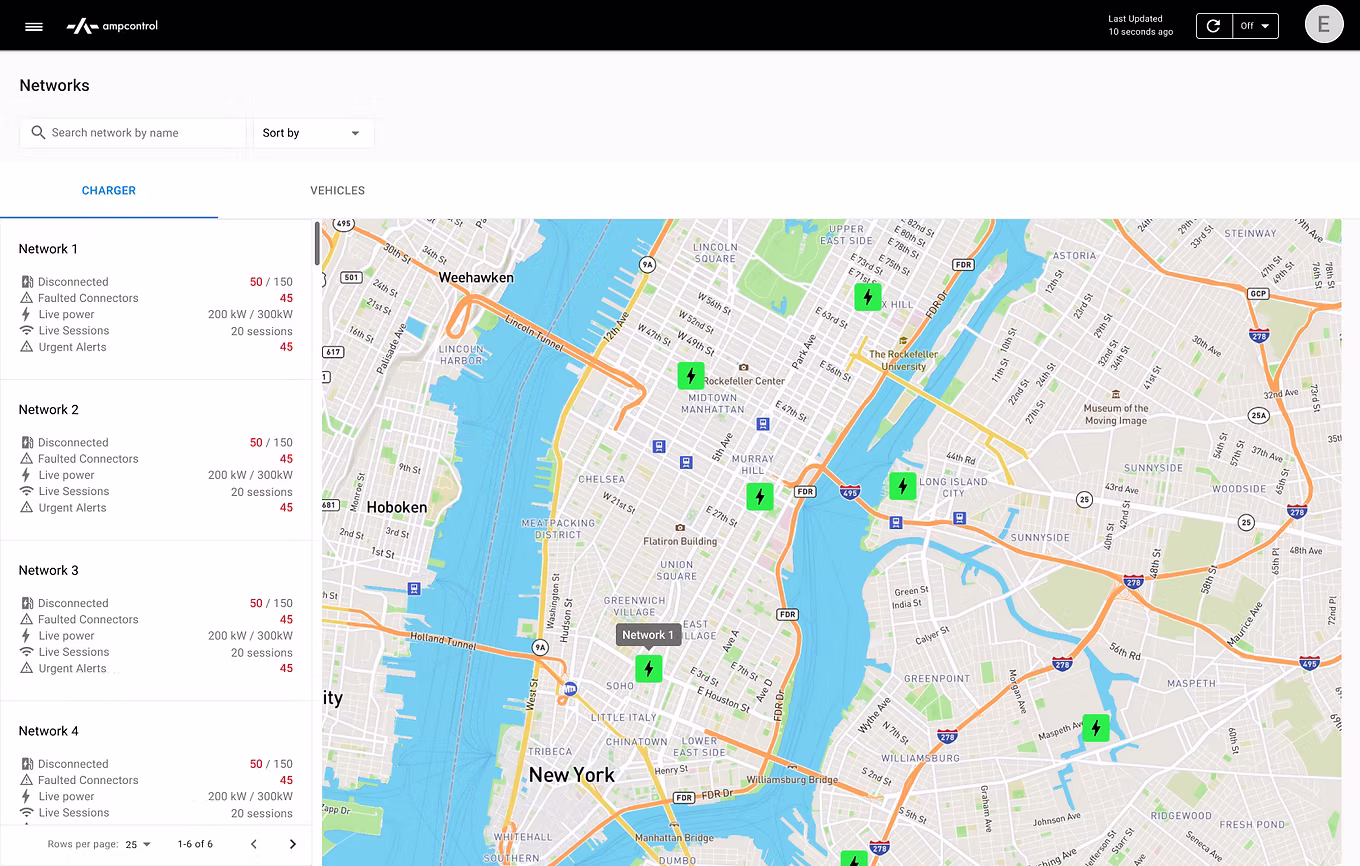
Task: Go to the previous page of networks
Action: pos(254,844)
